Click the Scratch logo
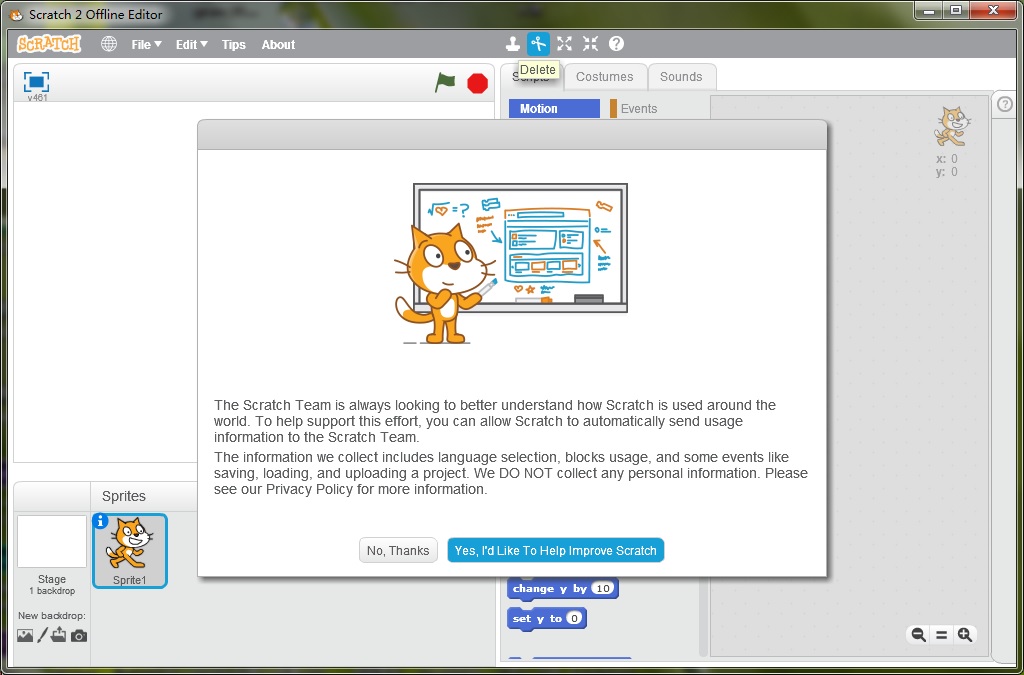The height and width of the screenshot is (675, 1024). coord(49,44)
